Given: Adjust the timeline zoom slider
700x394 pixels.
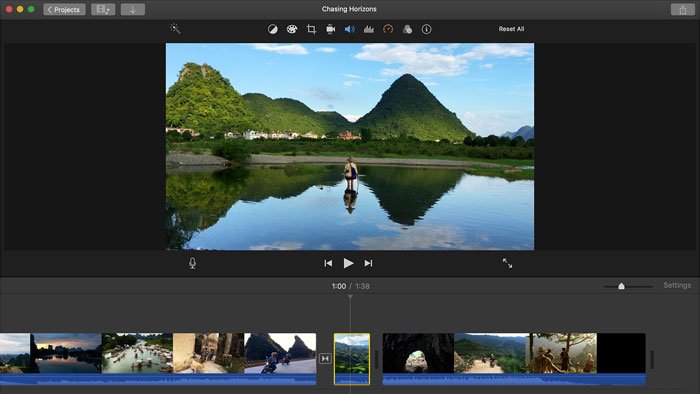Looking at the screenshot, I should tap(621, 286).
